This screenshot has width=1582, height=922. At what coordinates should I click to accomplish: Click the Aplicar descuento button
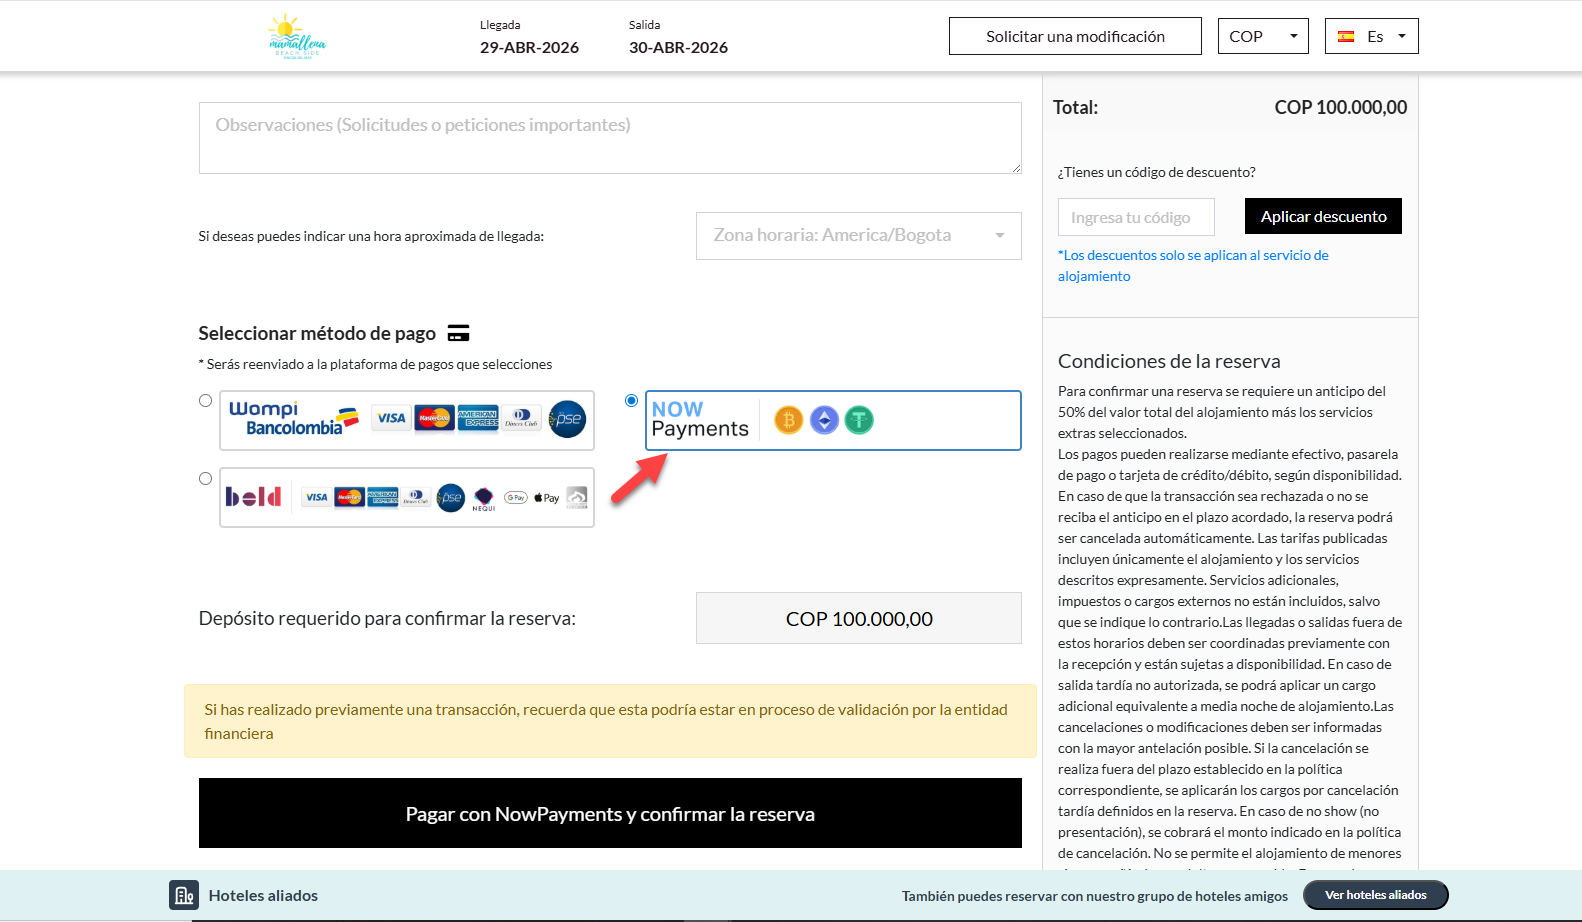pos(1322,216)
